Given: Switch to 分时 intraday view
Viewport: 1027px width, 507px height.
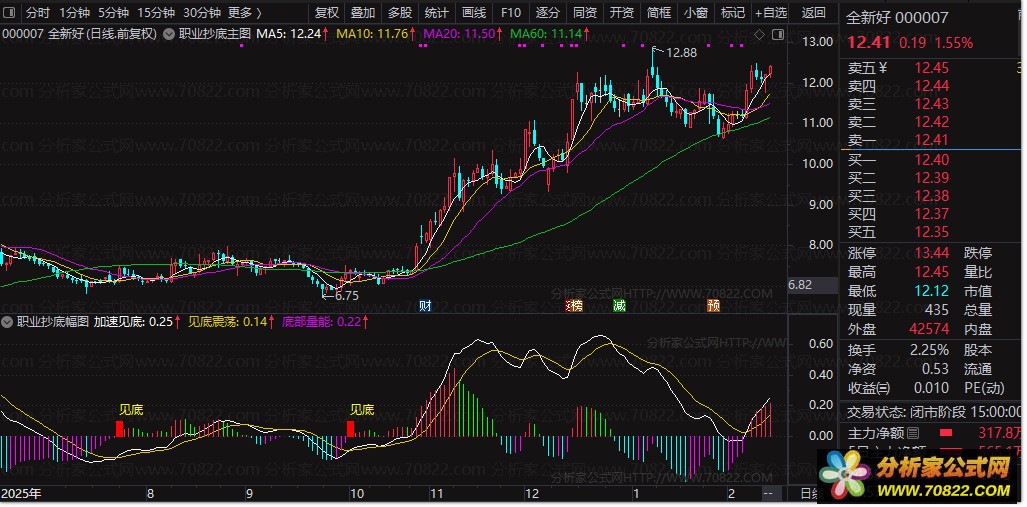Looking at the screenshot, I should tap(37, 13).
